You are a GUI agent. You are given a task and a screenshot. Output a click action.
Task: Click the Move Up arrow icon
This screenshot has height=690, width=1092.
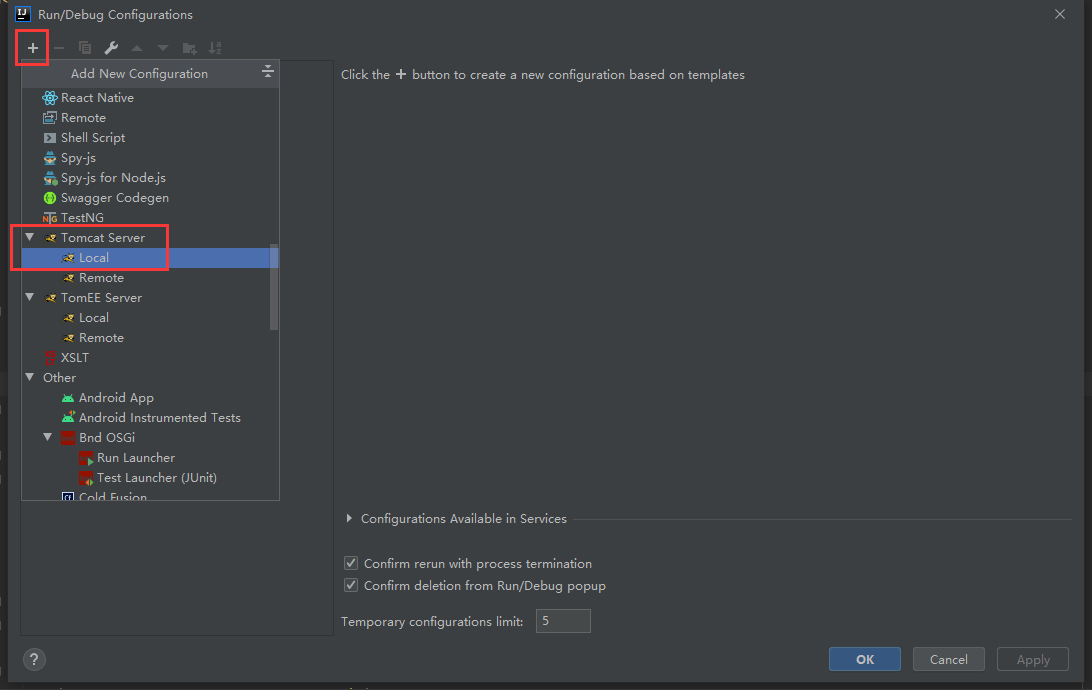click(137, 48)
